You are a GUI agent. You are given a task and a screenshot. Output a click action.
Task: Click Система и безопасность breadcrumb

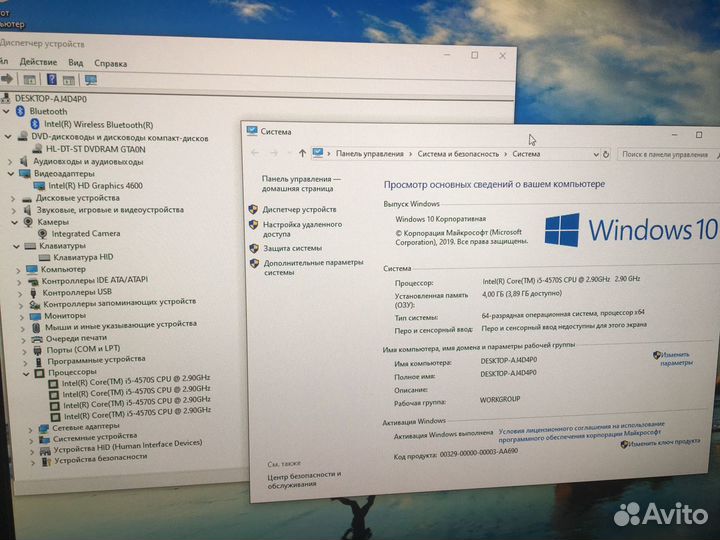click(458, 154)
